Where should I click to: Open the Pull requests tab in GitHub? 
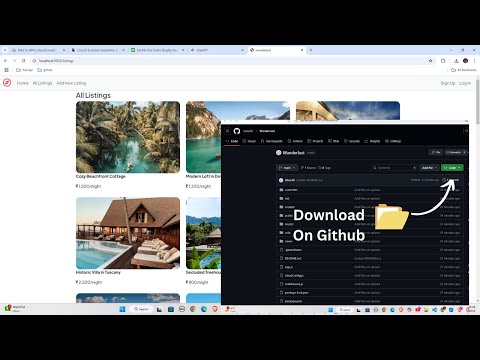pos(272,141)
